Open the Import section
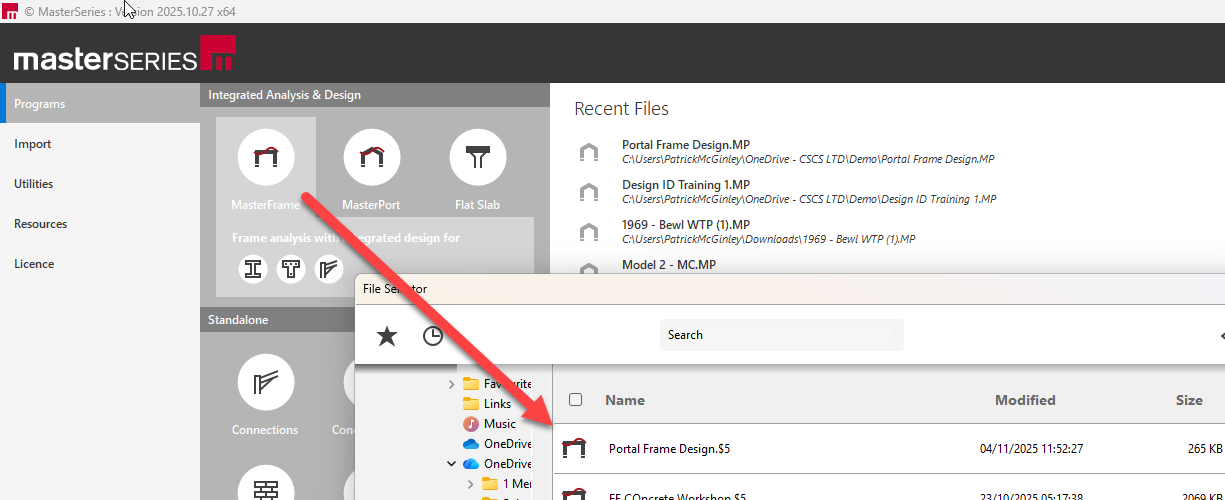Viewport: 1225px width, 500px height. (100, 144)
